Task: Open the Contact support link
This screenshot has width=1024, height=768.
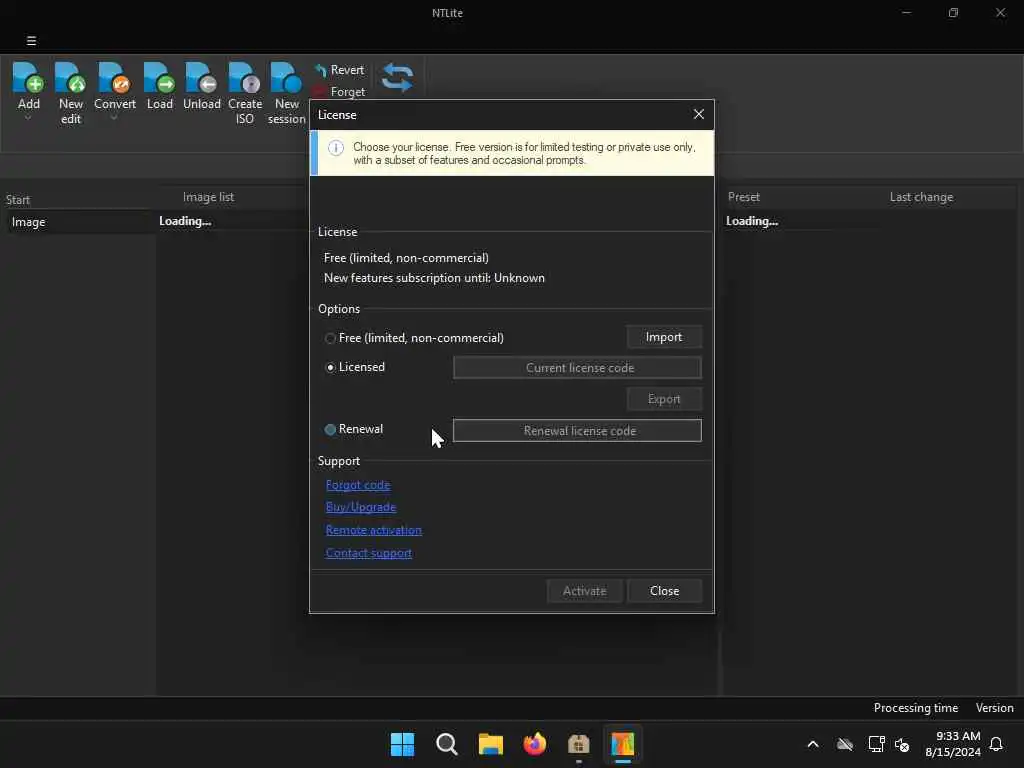Action: pos(368,552)
